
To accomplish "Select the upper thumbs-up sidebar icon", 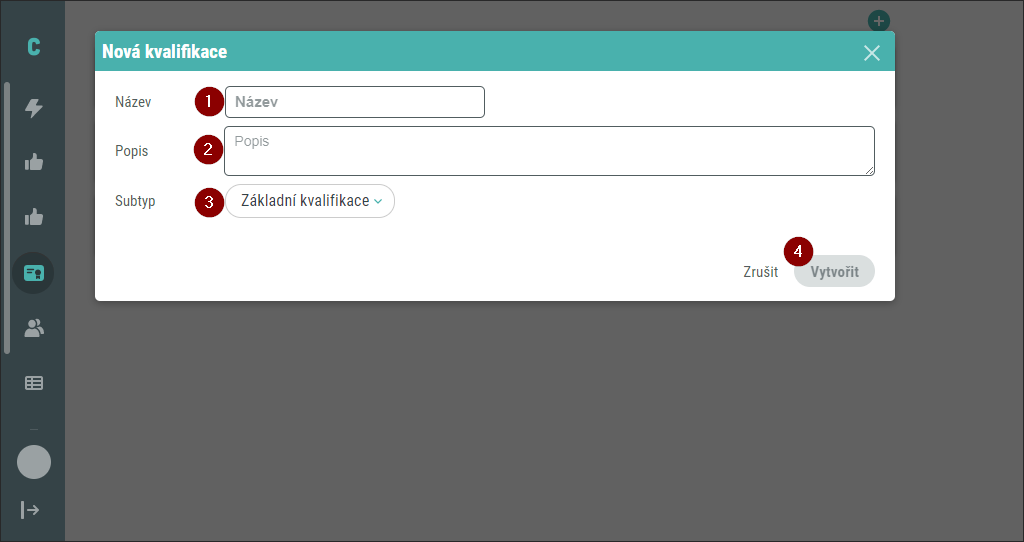I will click(34, 162).
